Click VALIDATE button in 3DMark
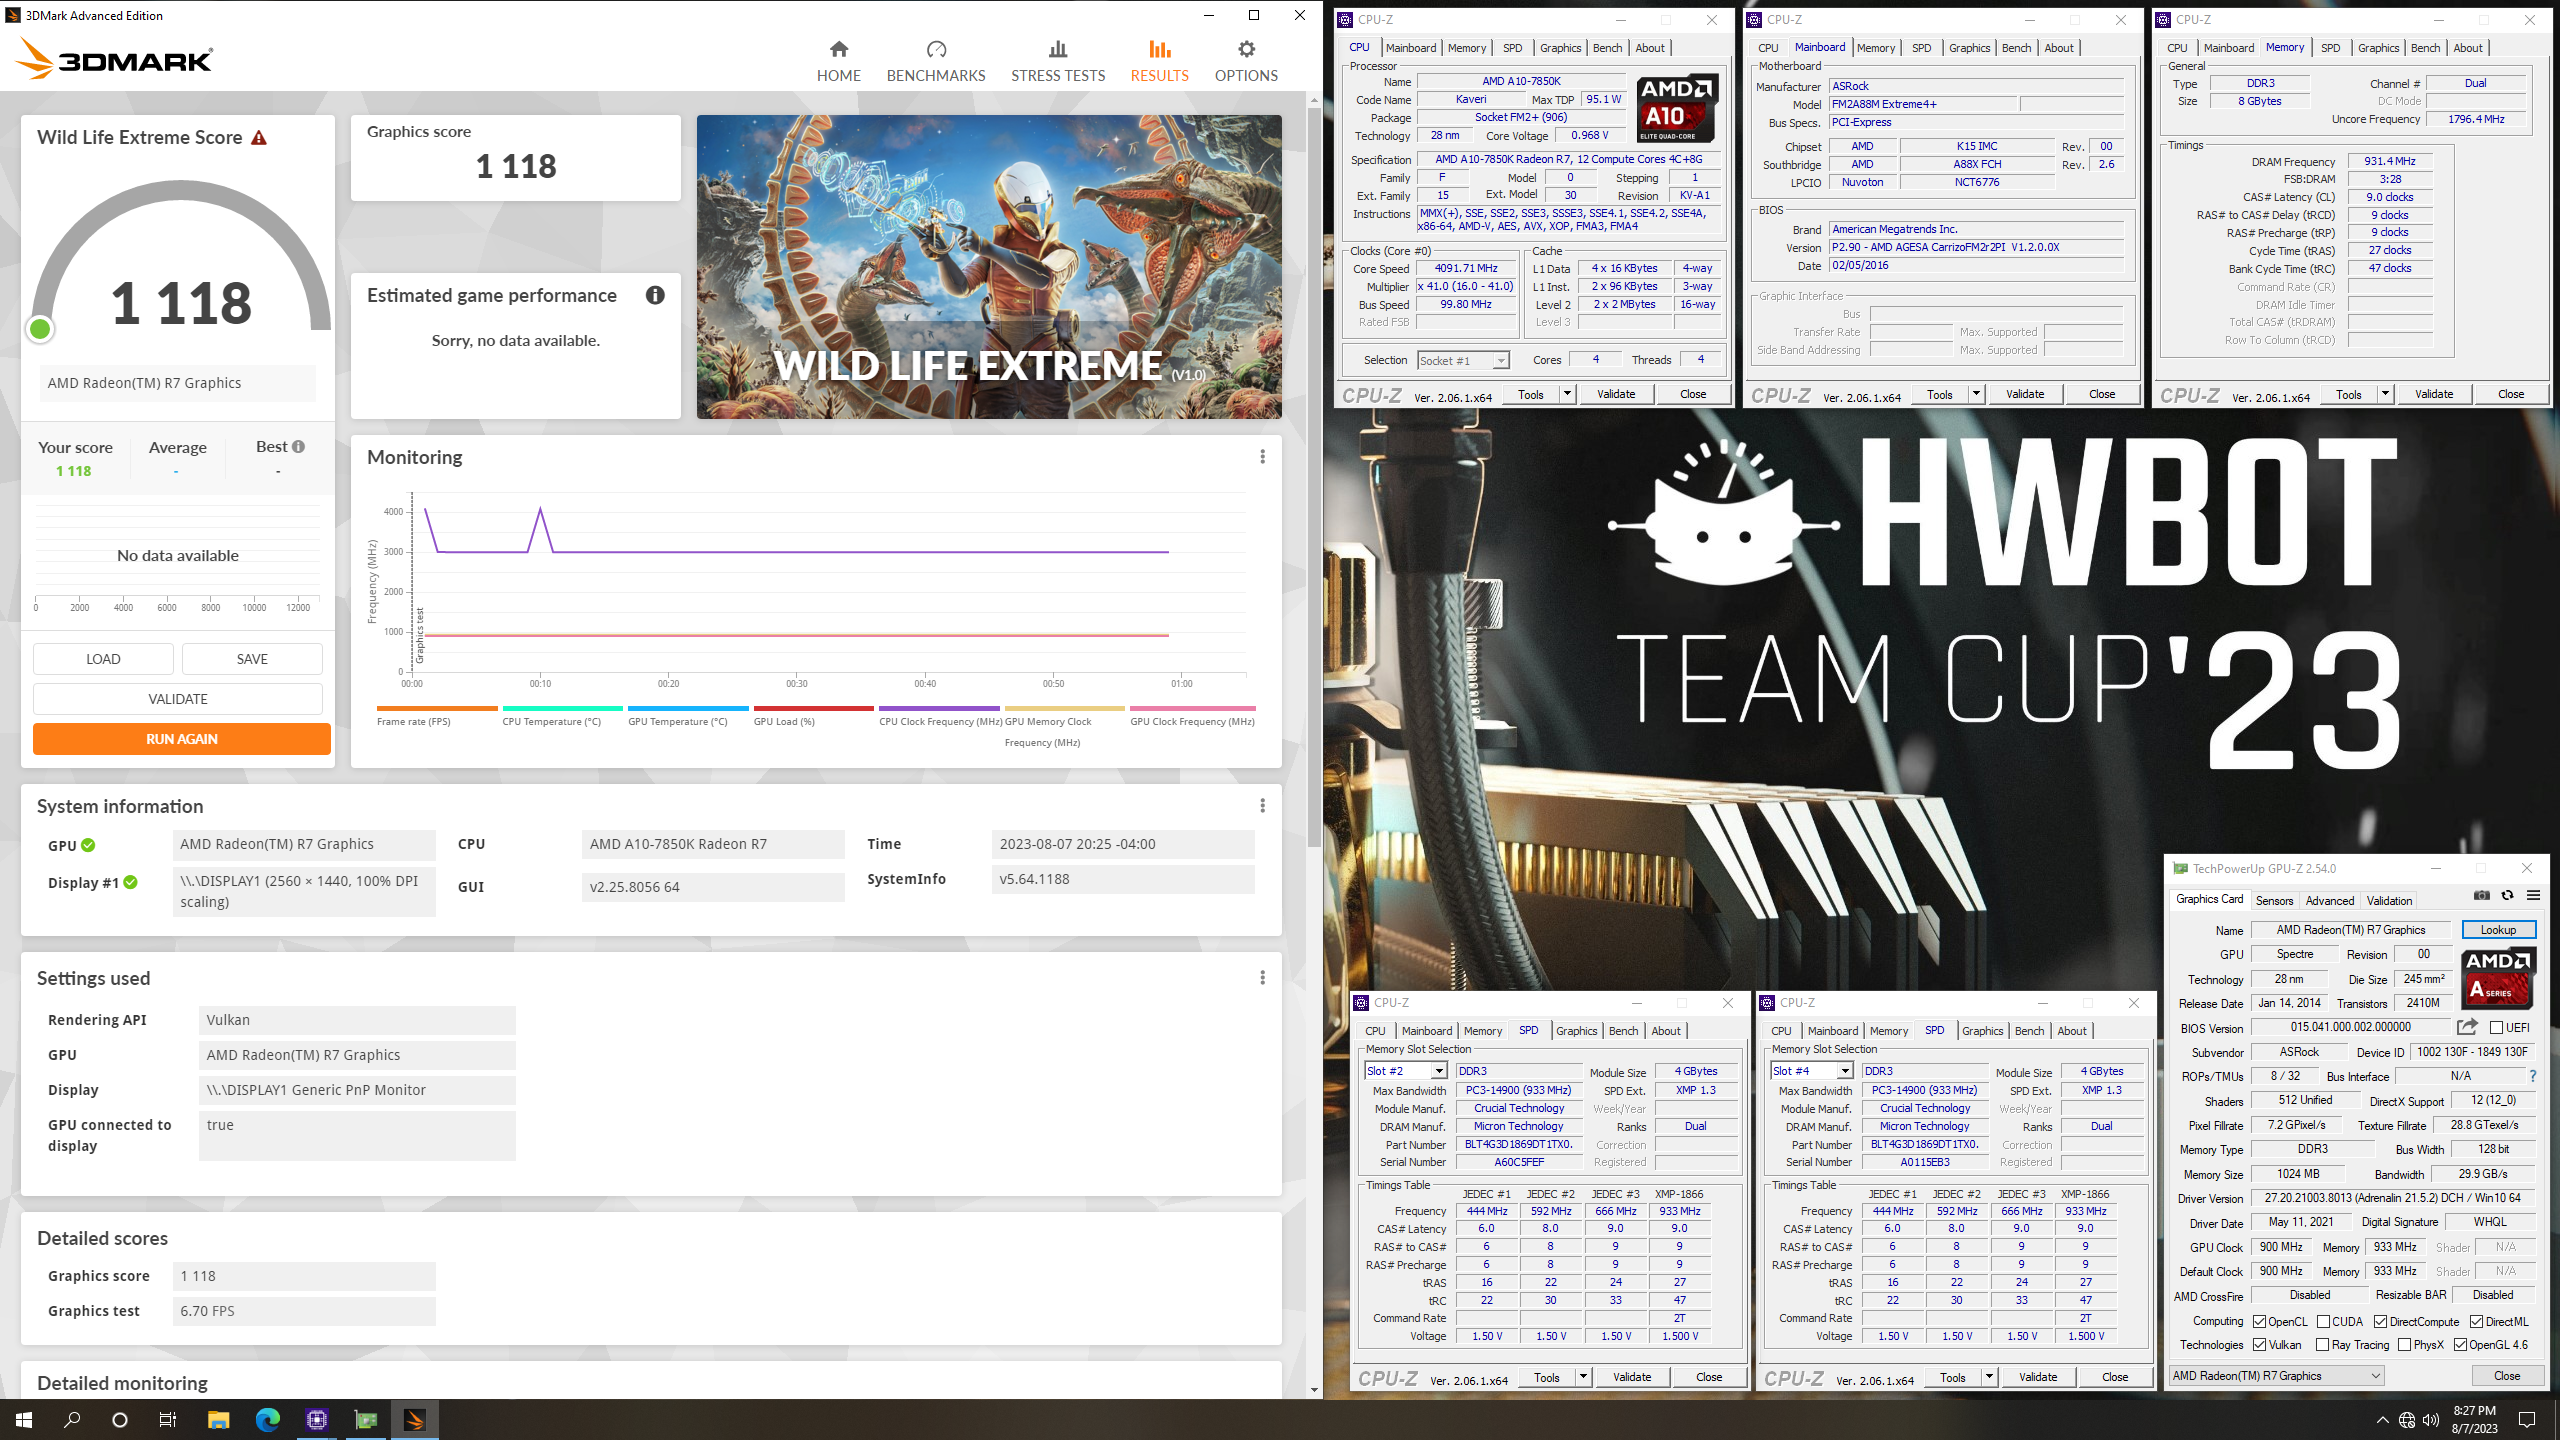Image resolution: width=2560 pixels, height=1440 pixels. coord(178,699)
